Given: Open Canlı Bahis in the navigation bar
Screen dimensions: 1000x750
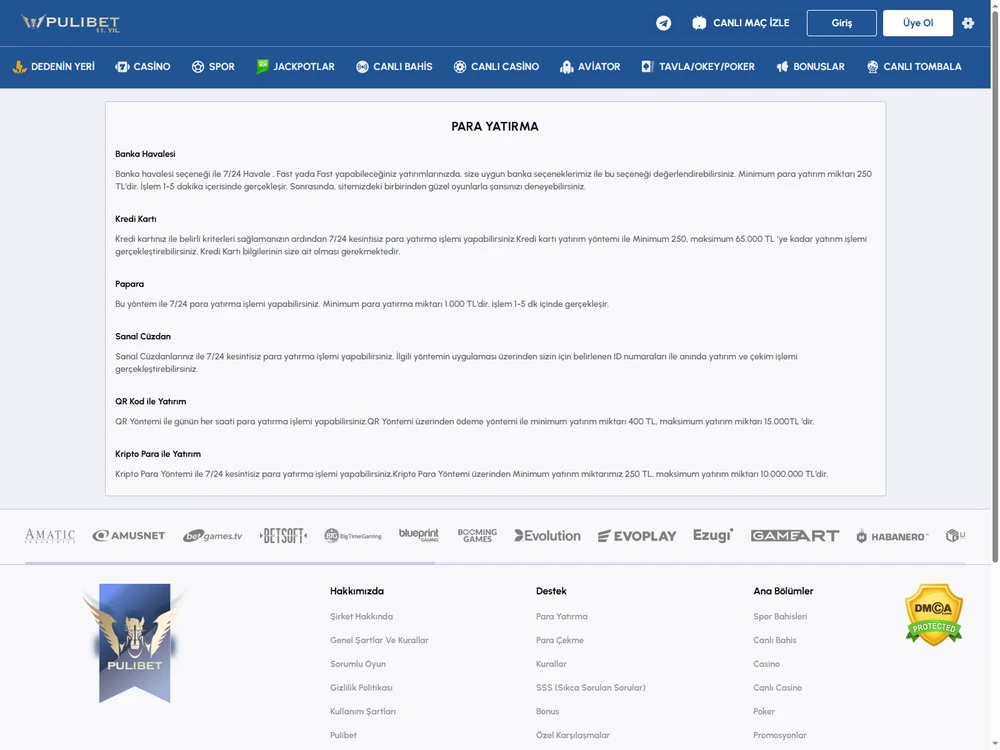Looking at the screenshot, I should [394, 67].
